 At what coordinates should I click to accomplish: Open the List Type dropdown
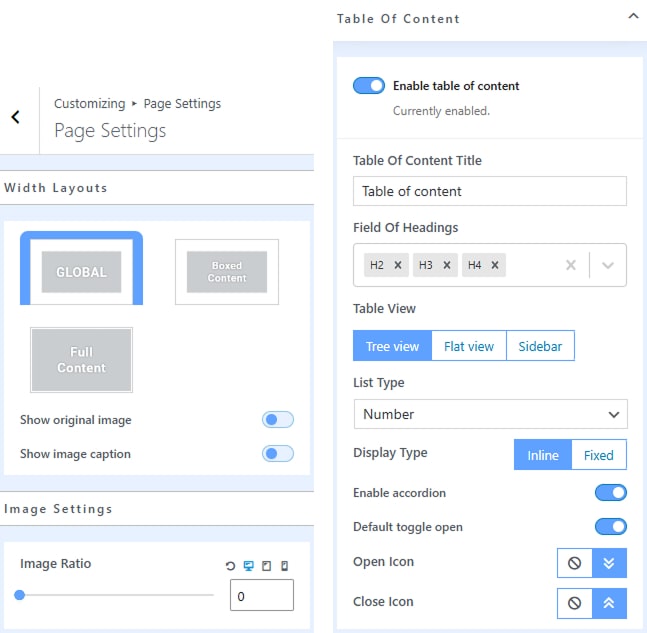click(x=490, y=414)
